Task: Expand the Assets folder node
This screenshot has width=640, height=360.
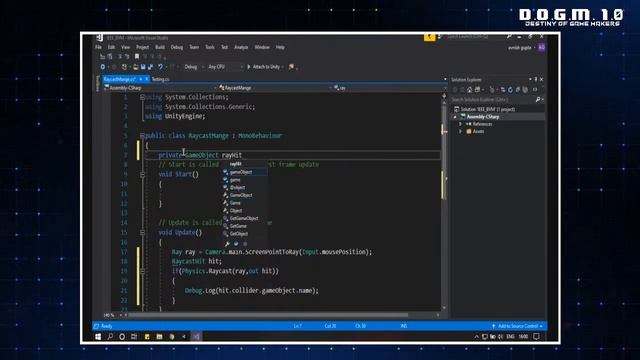Action: (x=460, y=131)
